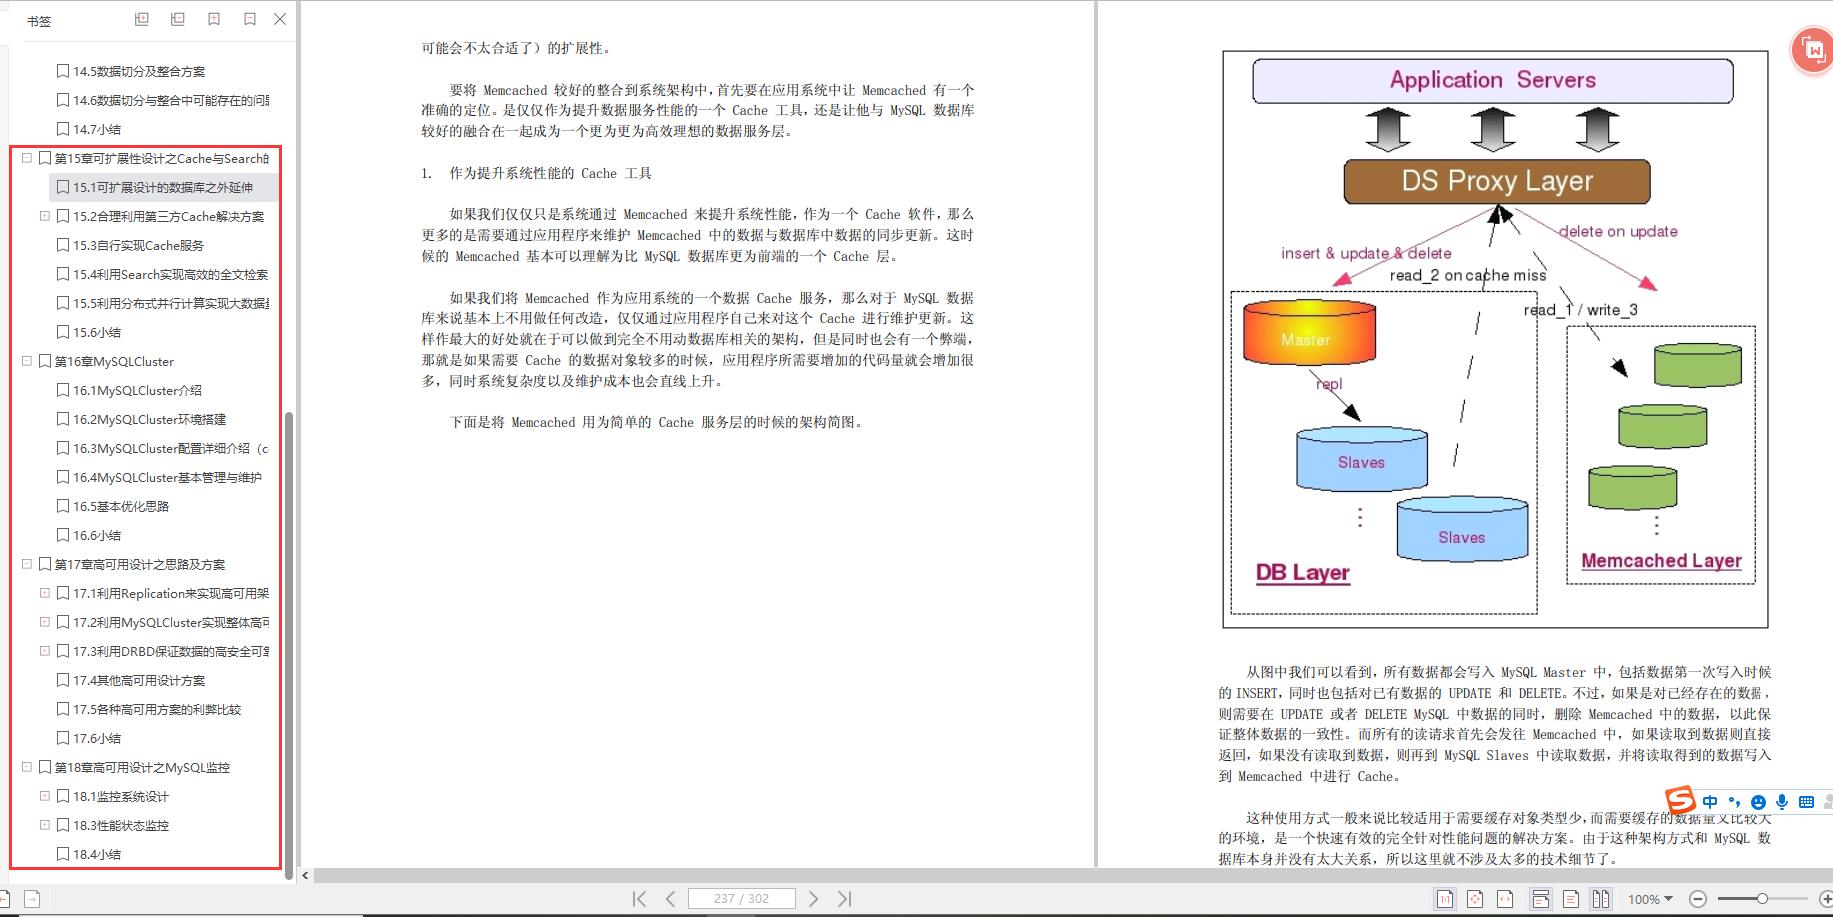The width and height of the screenshot is (1833, 917).
Task: Click the red PDF-to-Word convert floating button
Action: click(1812, 49)
